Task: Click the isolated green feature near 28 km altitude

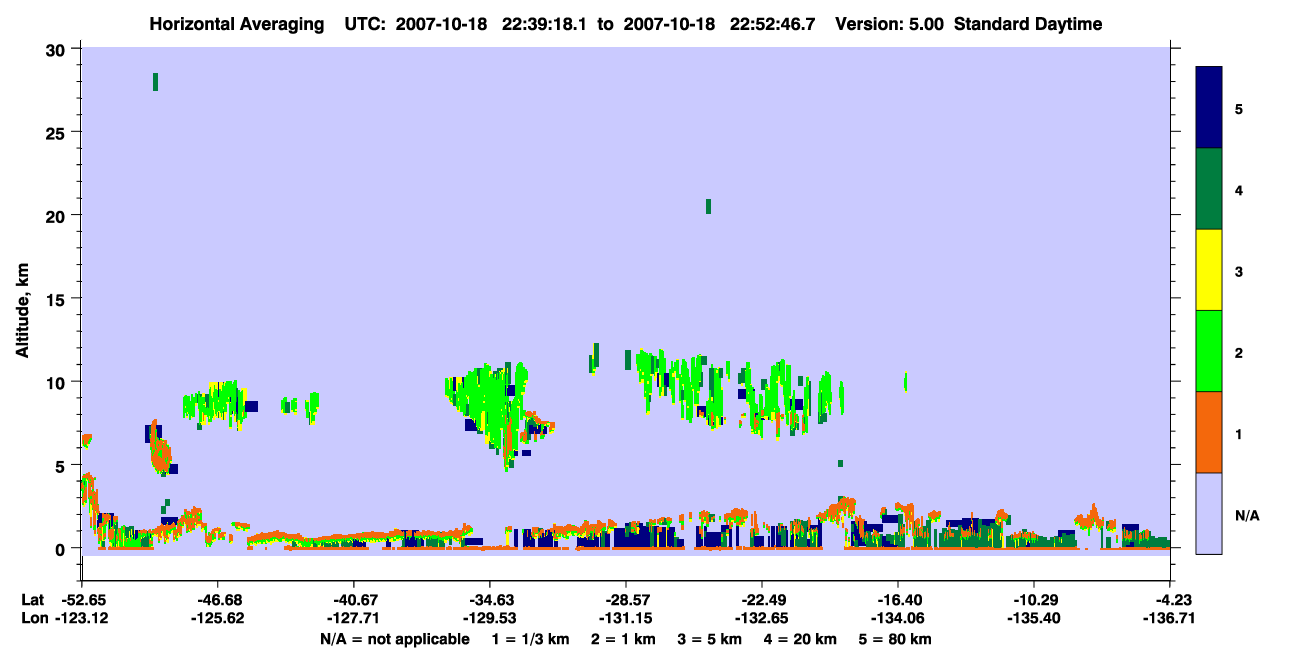Action: (155, 82)
